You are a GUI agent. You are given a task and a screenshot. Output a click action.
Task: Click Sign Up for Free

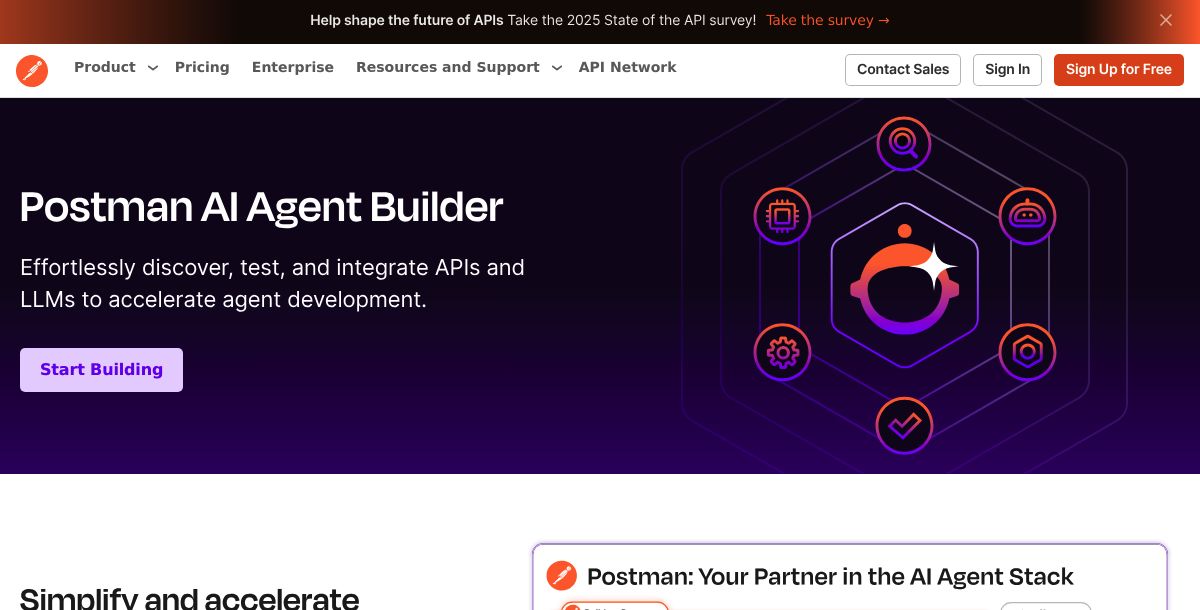click(x=1119, y=70)
